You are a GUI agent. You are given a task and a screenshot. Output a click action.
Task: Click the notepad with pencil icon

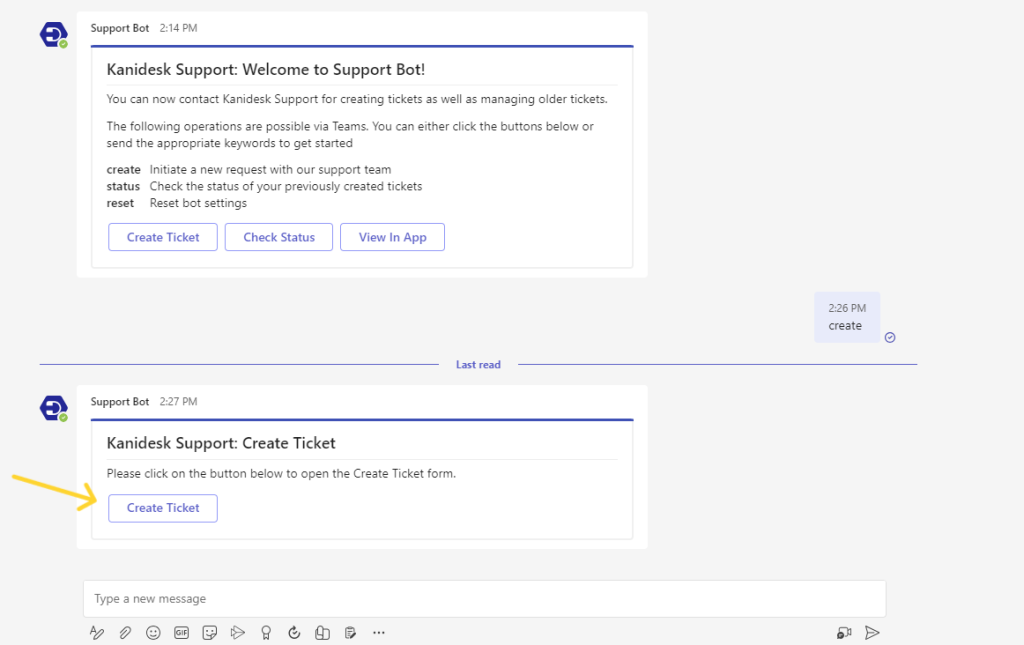351,632
